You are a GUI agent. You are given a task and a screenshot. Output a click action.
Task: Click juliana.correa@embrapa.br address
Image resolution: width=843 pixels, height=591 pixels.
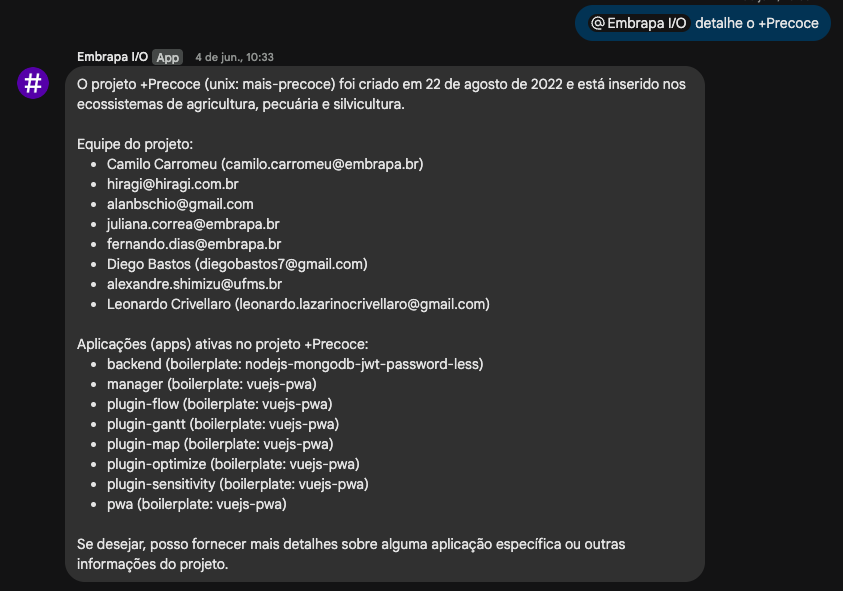tap(193, 224)
